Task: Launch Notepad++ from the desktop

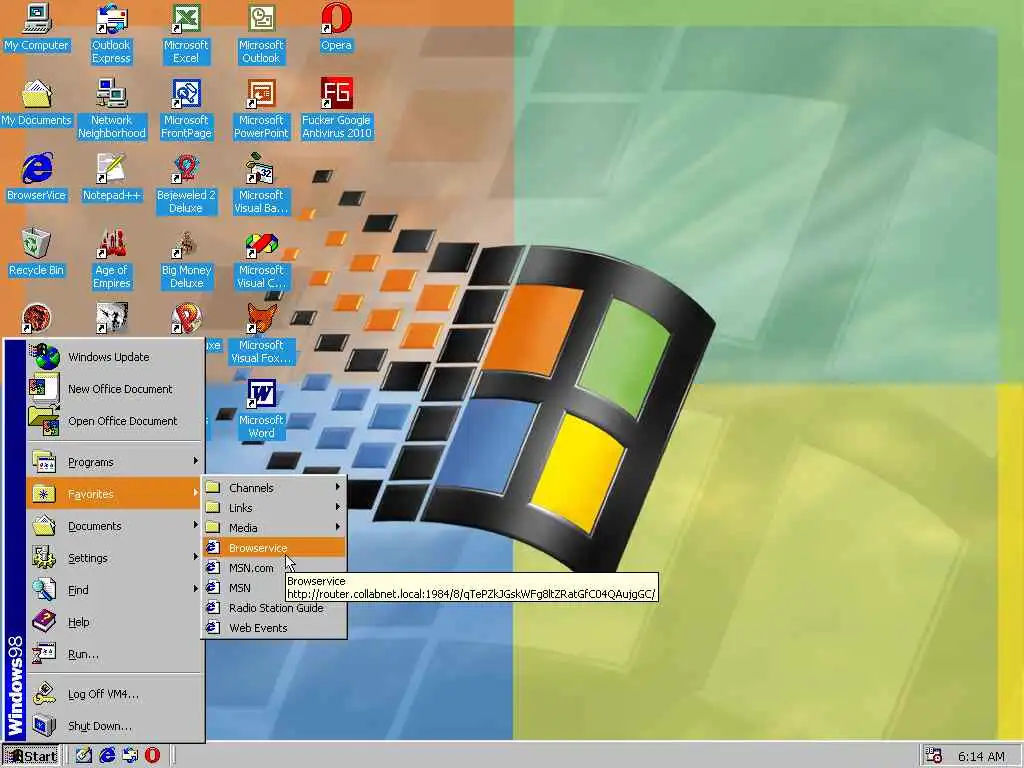Action: pyautogui.click(x=112, y=178)
